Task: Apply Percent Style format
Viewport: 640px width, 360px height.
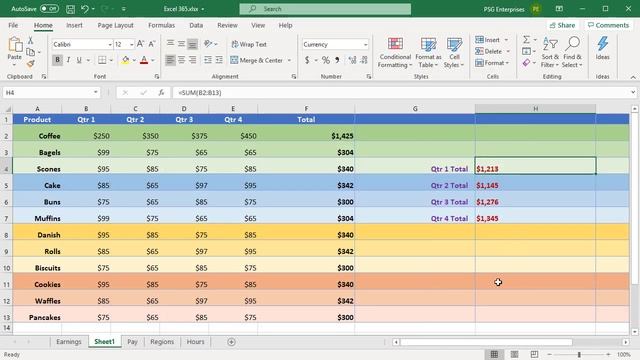Action: coord(326,60)
